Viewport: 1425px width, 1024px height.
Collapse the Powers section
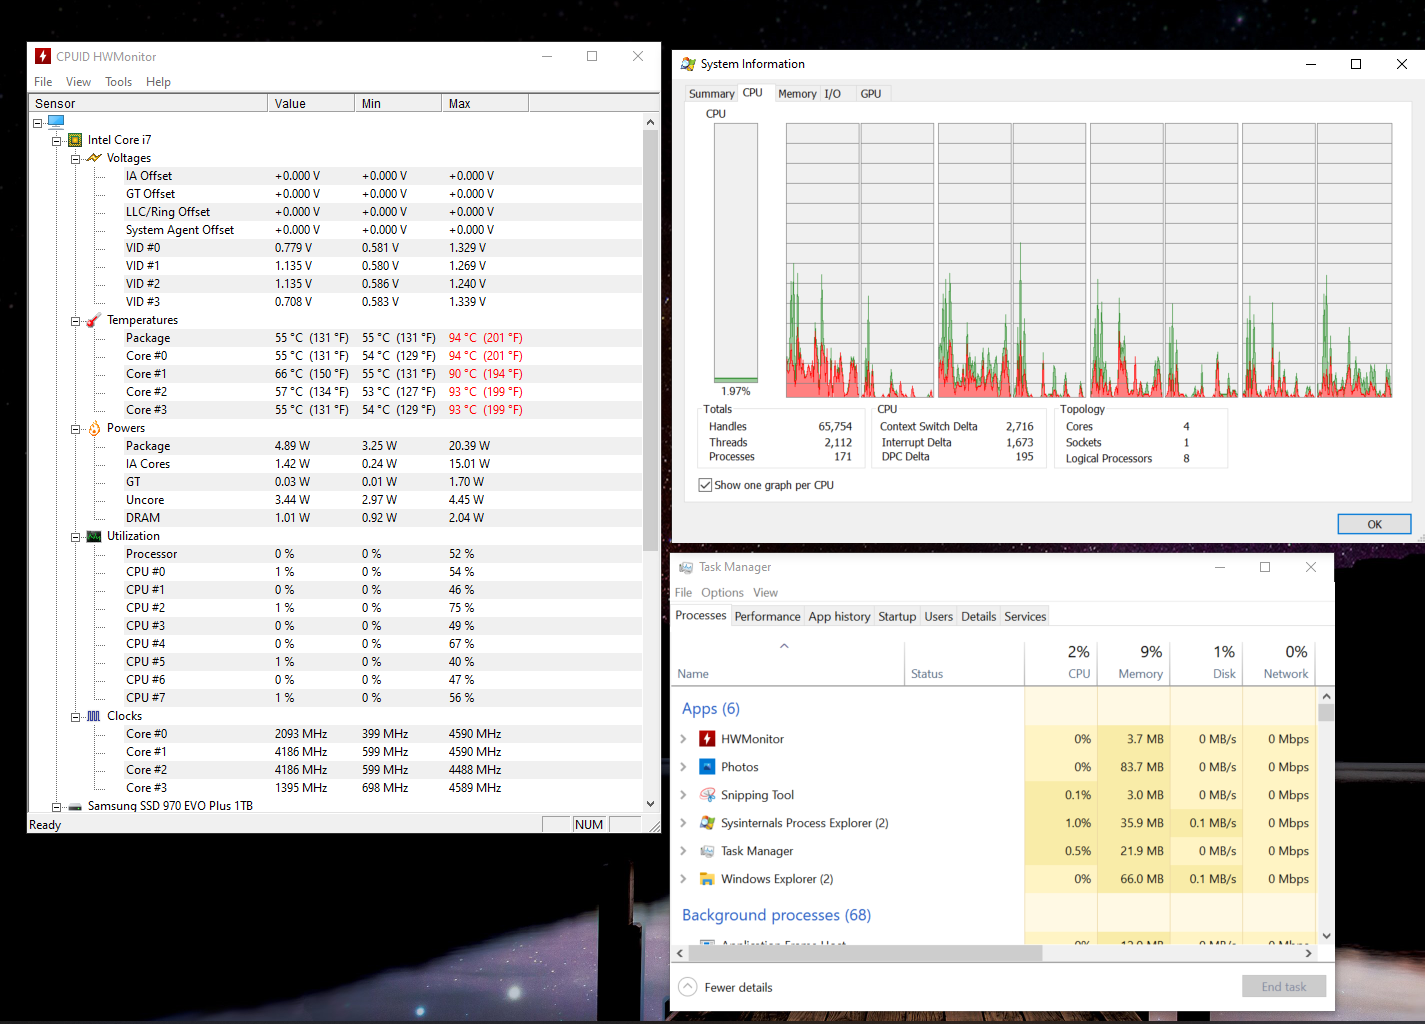[75, 429]
